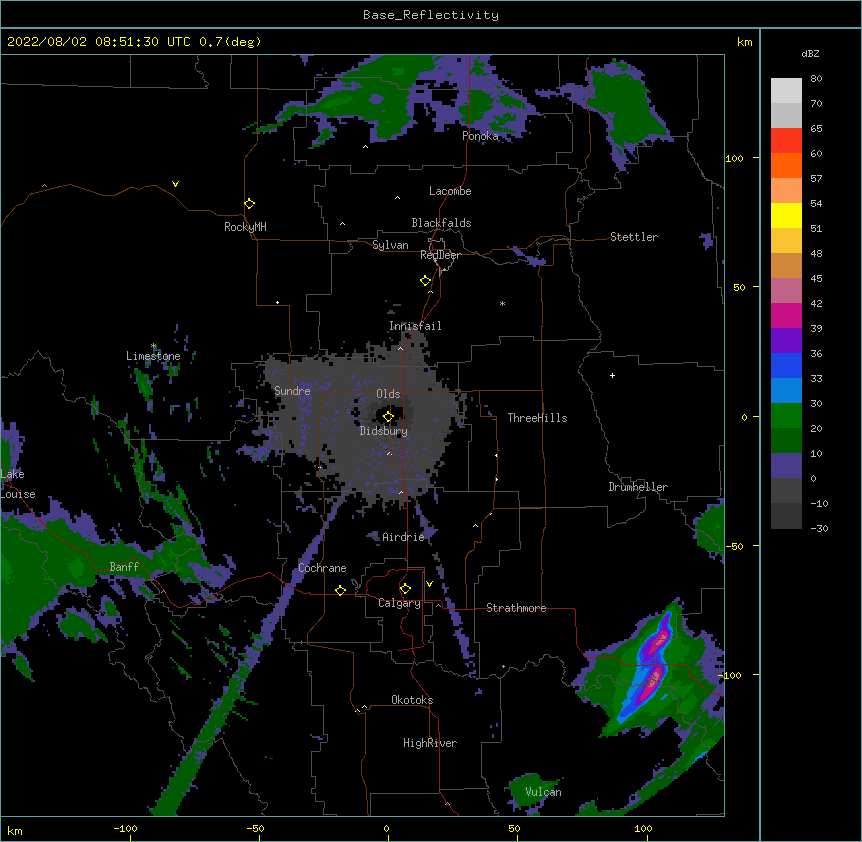Pick the bright yellow swatch between 54 and 51
Viewport: 862px width, 842px height.
[x=786, y=215]
